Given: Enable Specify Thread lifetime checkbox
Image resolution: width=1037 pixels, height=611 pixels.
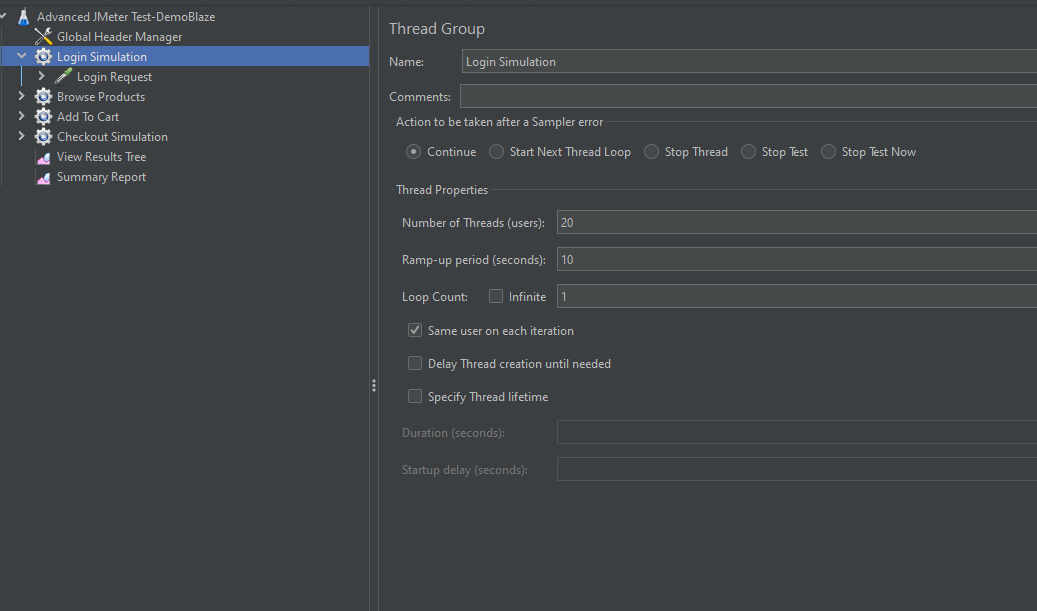Looking at the screenshot, I should 415,396.
